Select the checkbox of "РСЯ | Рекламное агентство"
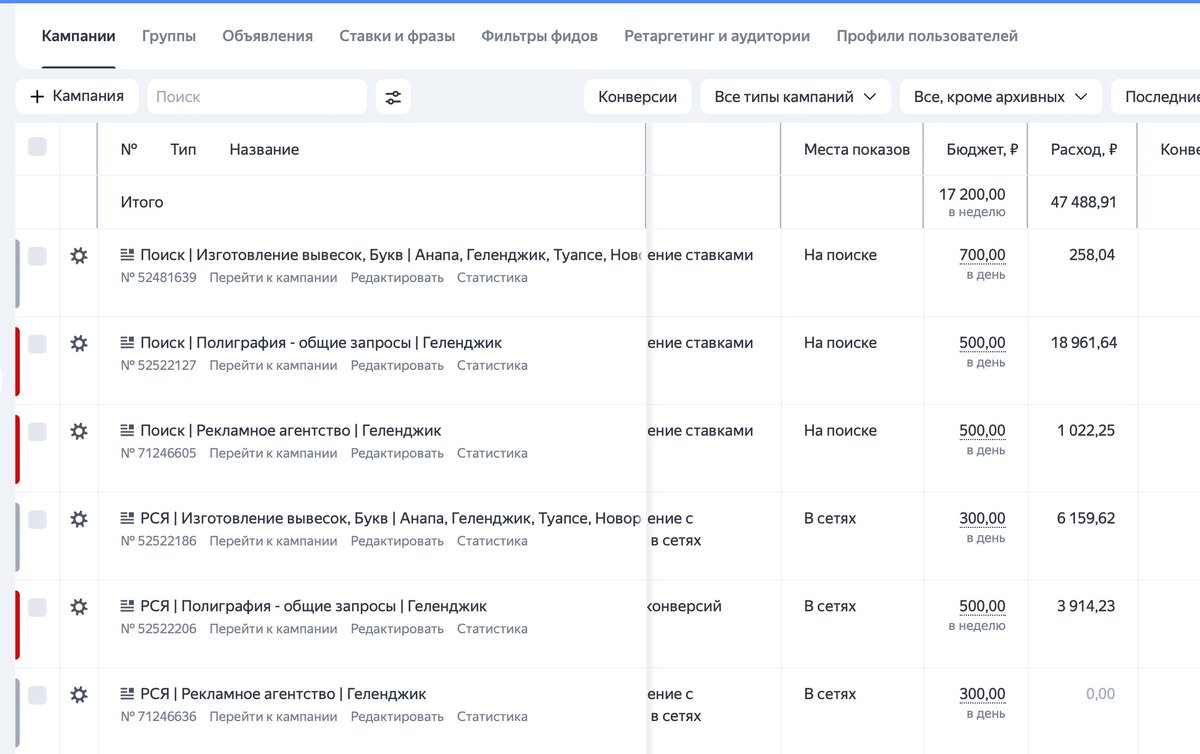The width and height of the screenshot is (1200, 754). (x=37, y=694)
